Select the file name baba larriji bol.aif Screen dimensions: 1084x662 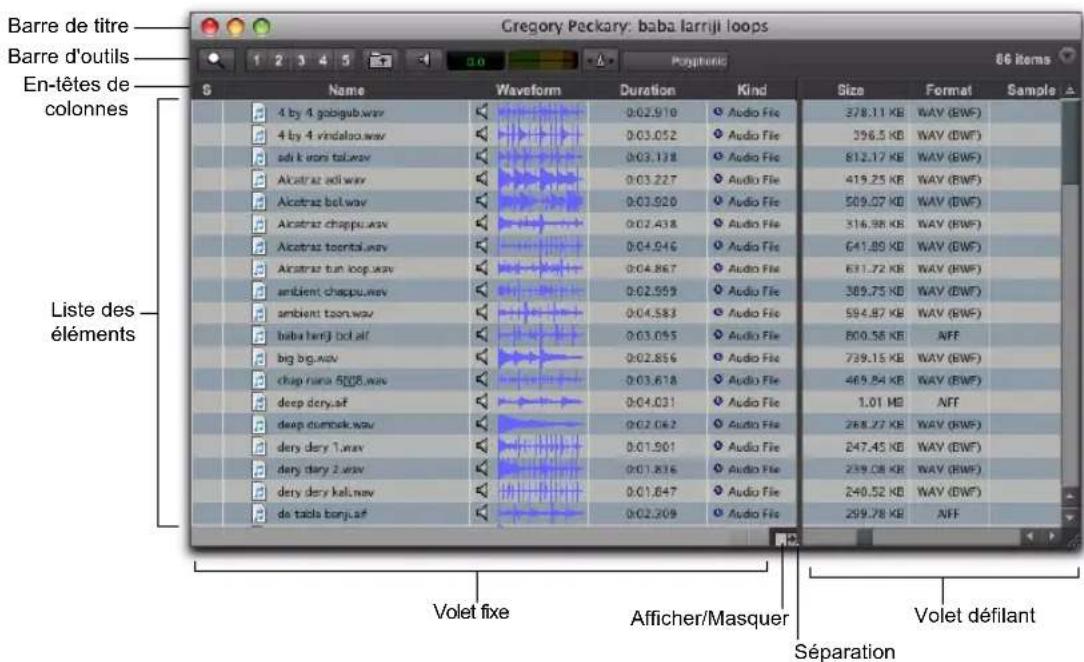pyautogui.click(x=324, y=335)
